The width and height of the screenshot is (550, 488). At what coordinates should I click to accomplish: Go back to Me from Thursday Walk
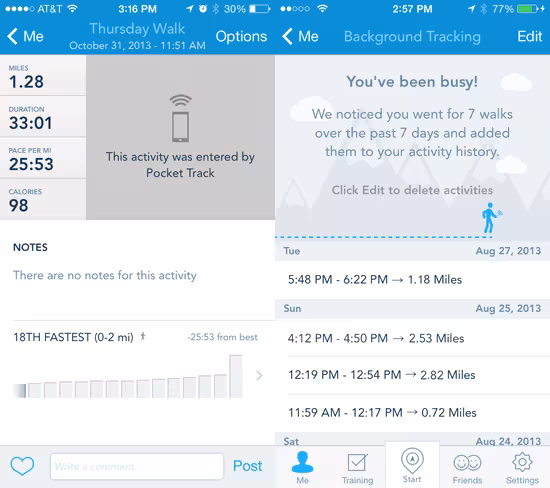tap(25, 36)
